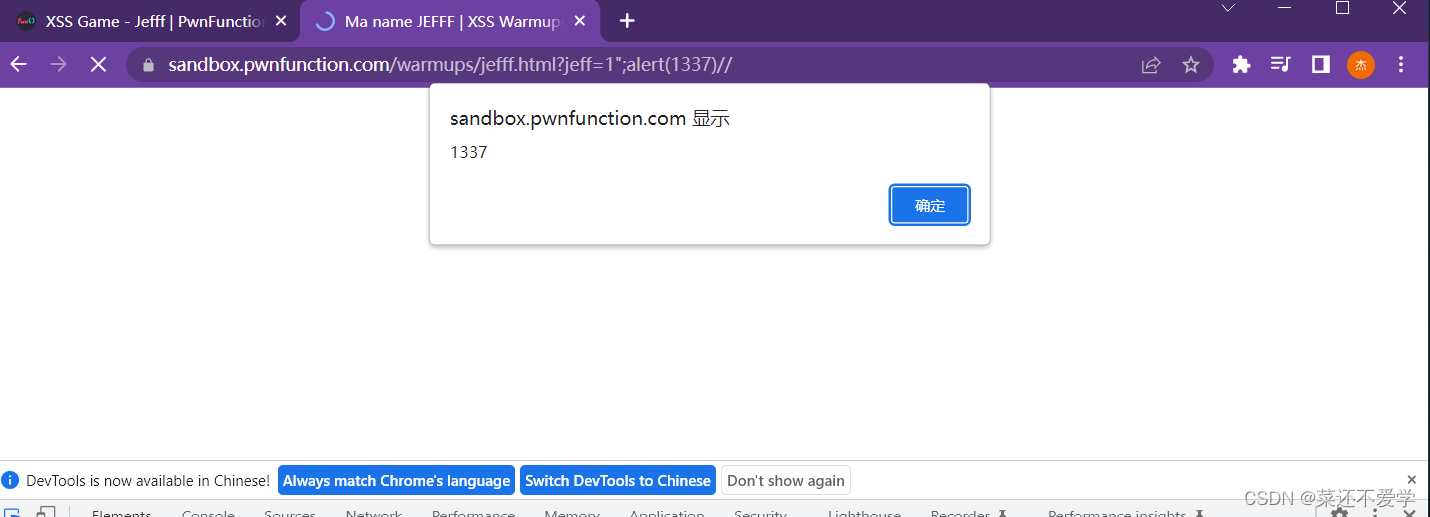This screenshot has height=517, width=1430.
Task: Open the Extensions puzzle menu
Action: (x=1241, y=65)
